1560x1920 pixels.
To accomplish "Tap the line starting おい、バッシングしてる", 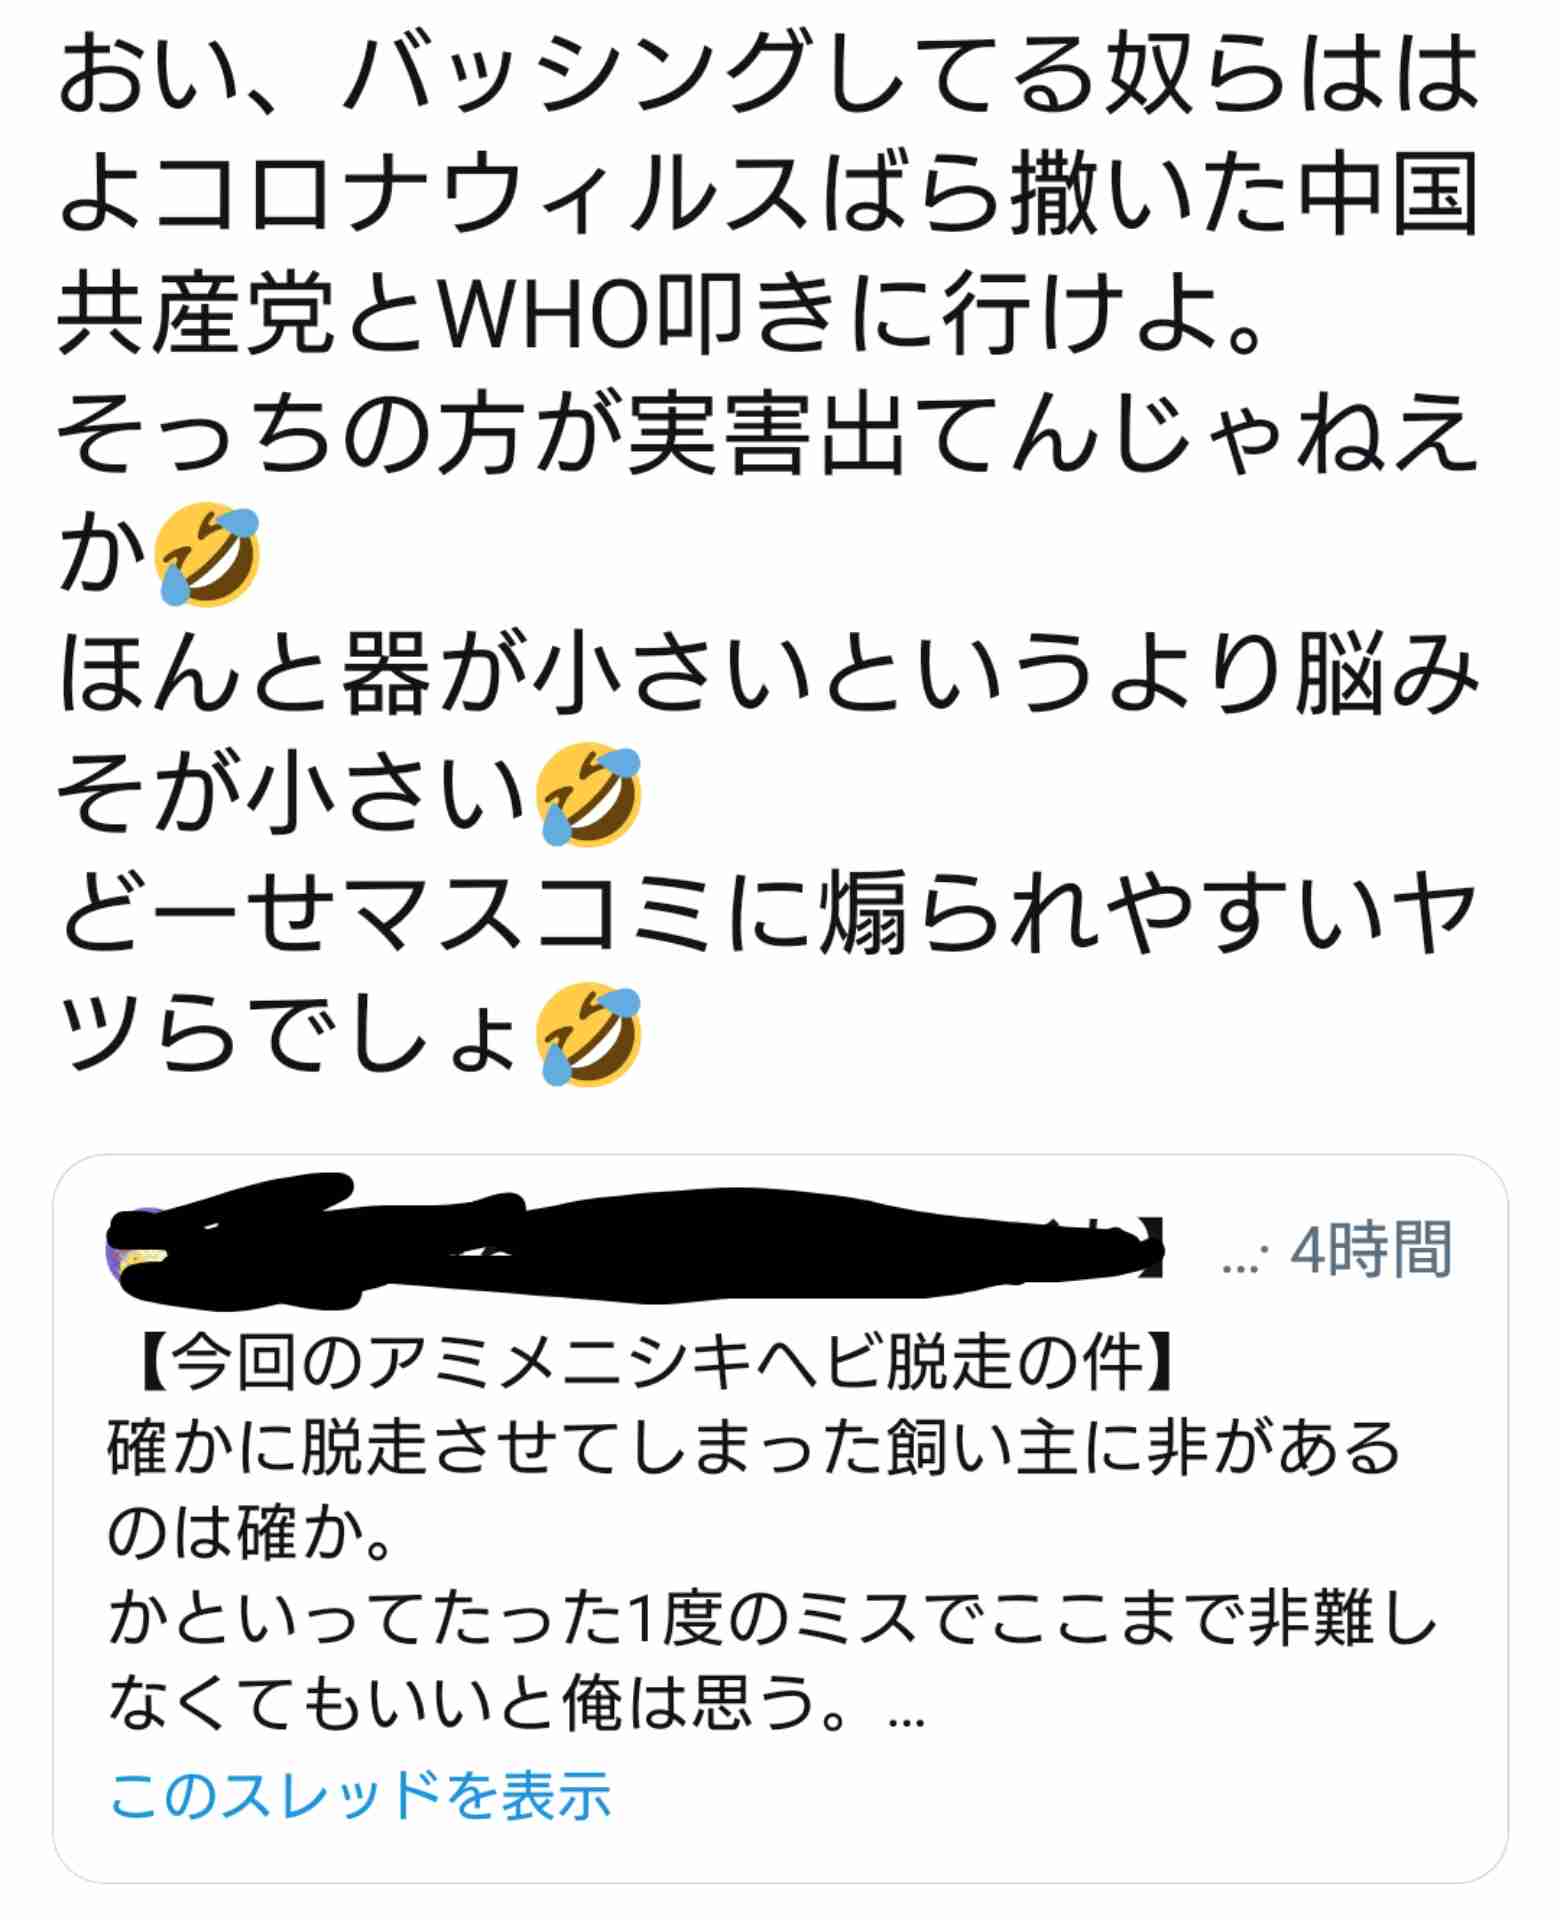I will (770, 74).
